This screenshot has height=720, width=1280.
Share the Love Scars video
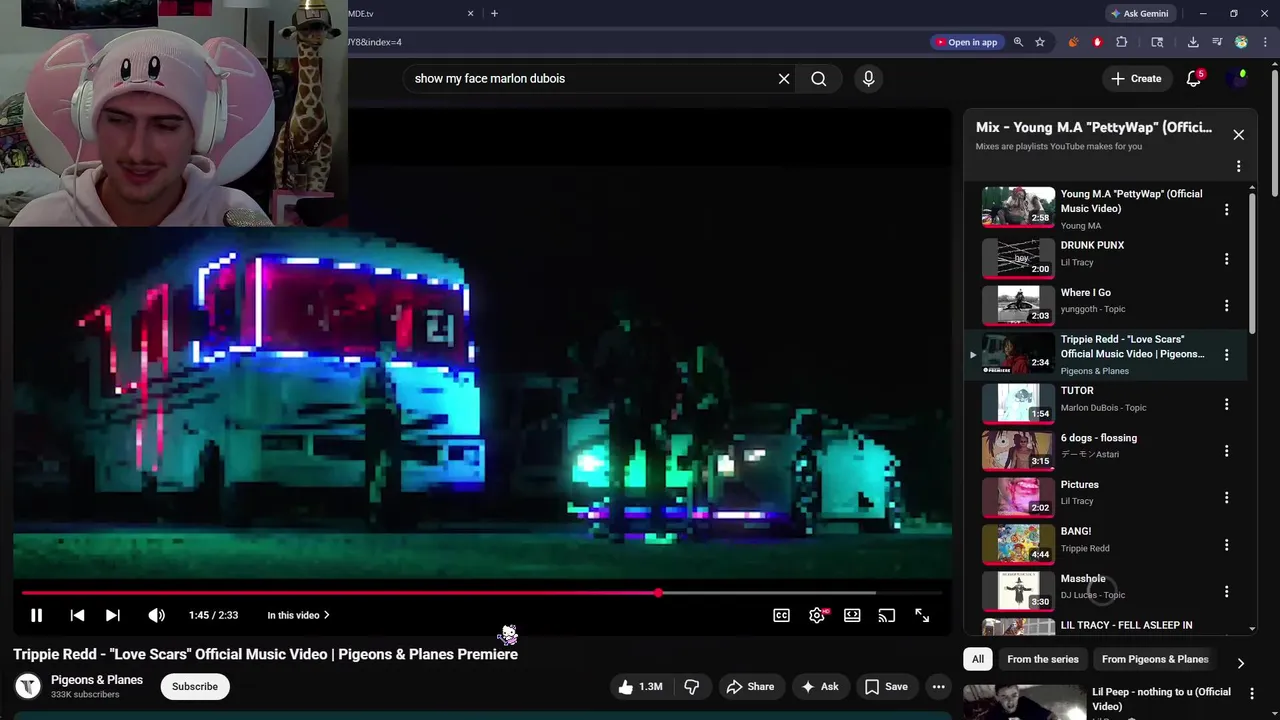[x=750, y=686]
